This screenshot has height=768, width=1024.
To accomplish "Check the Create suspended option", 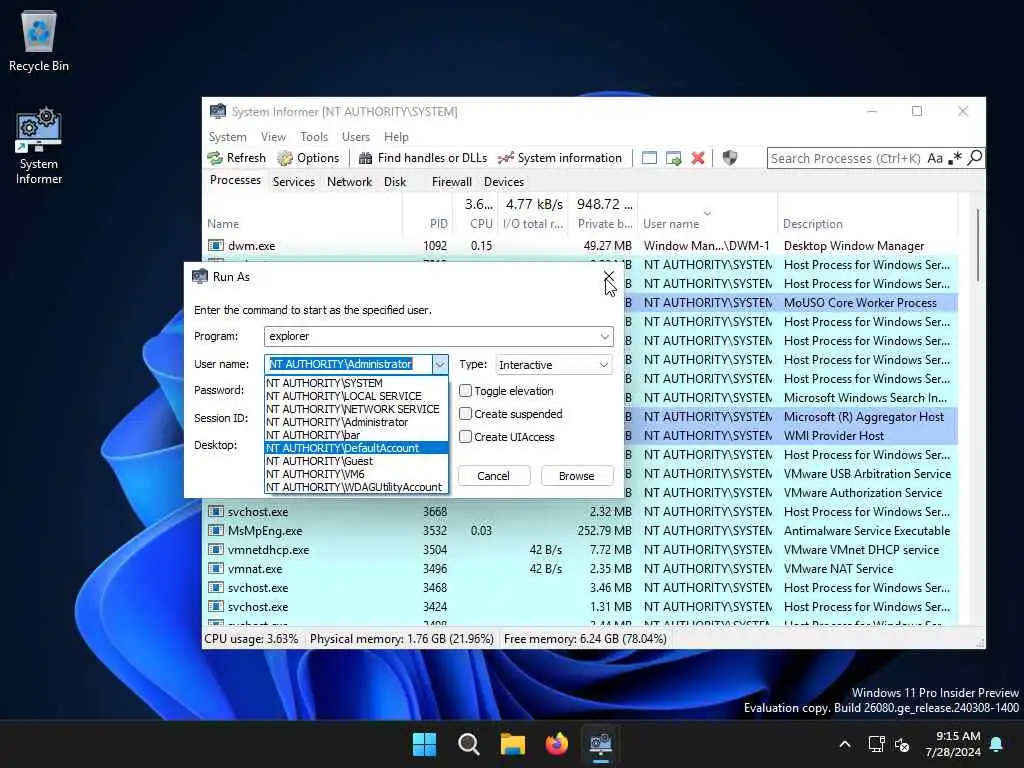I will [x=466, y=413].
